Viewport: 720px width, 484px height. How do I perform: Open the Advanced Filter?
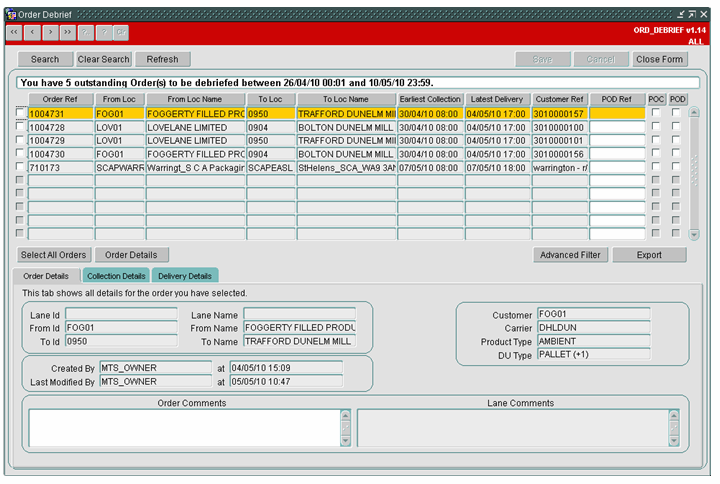click(570, 255)
